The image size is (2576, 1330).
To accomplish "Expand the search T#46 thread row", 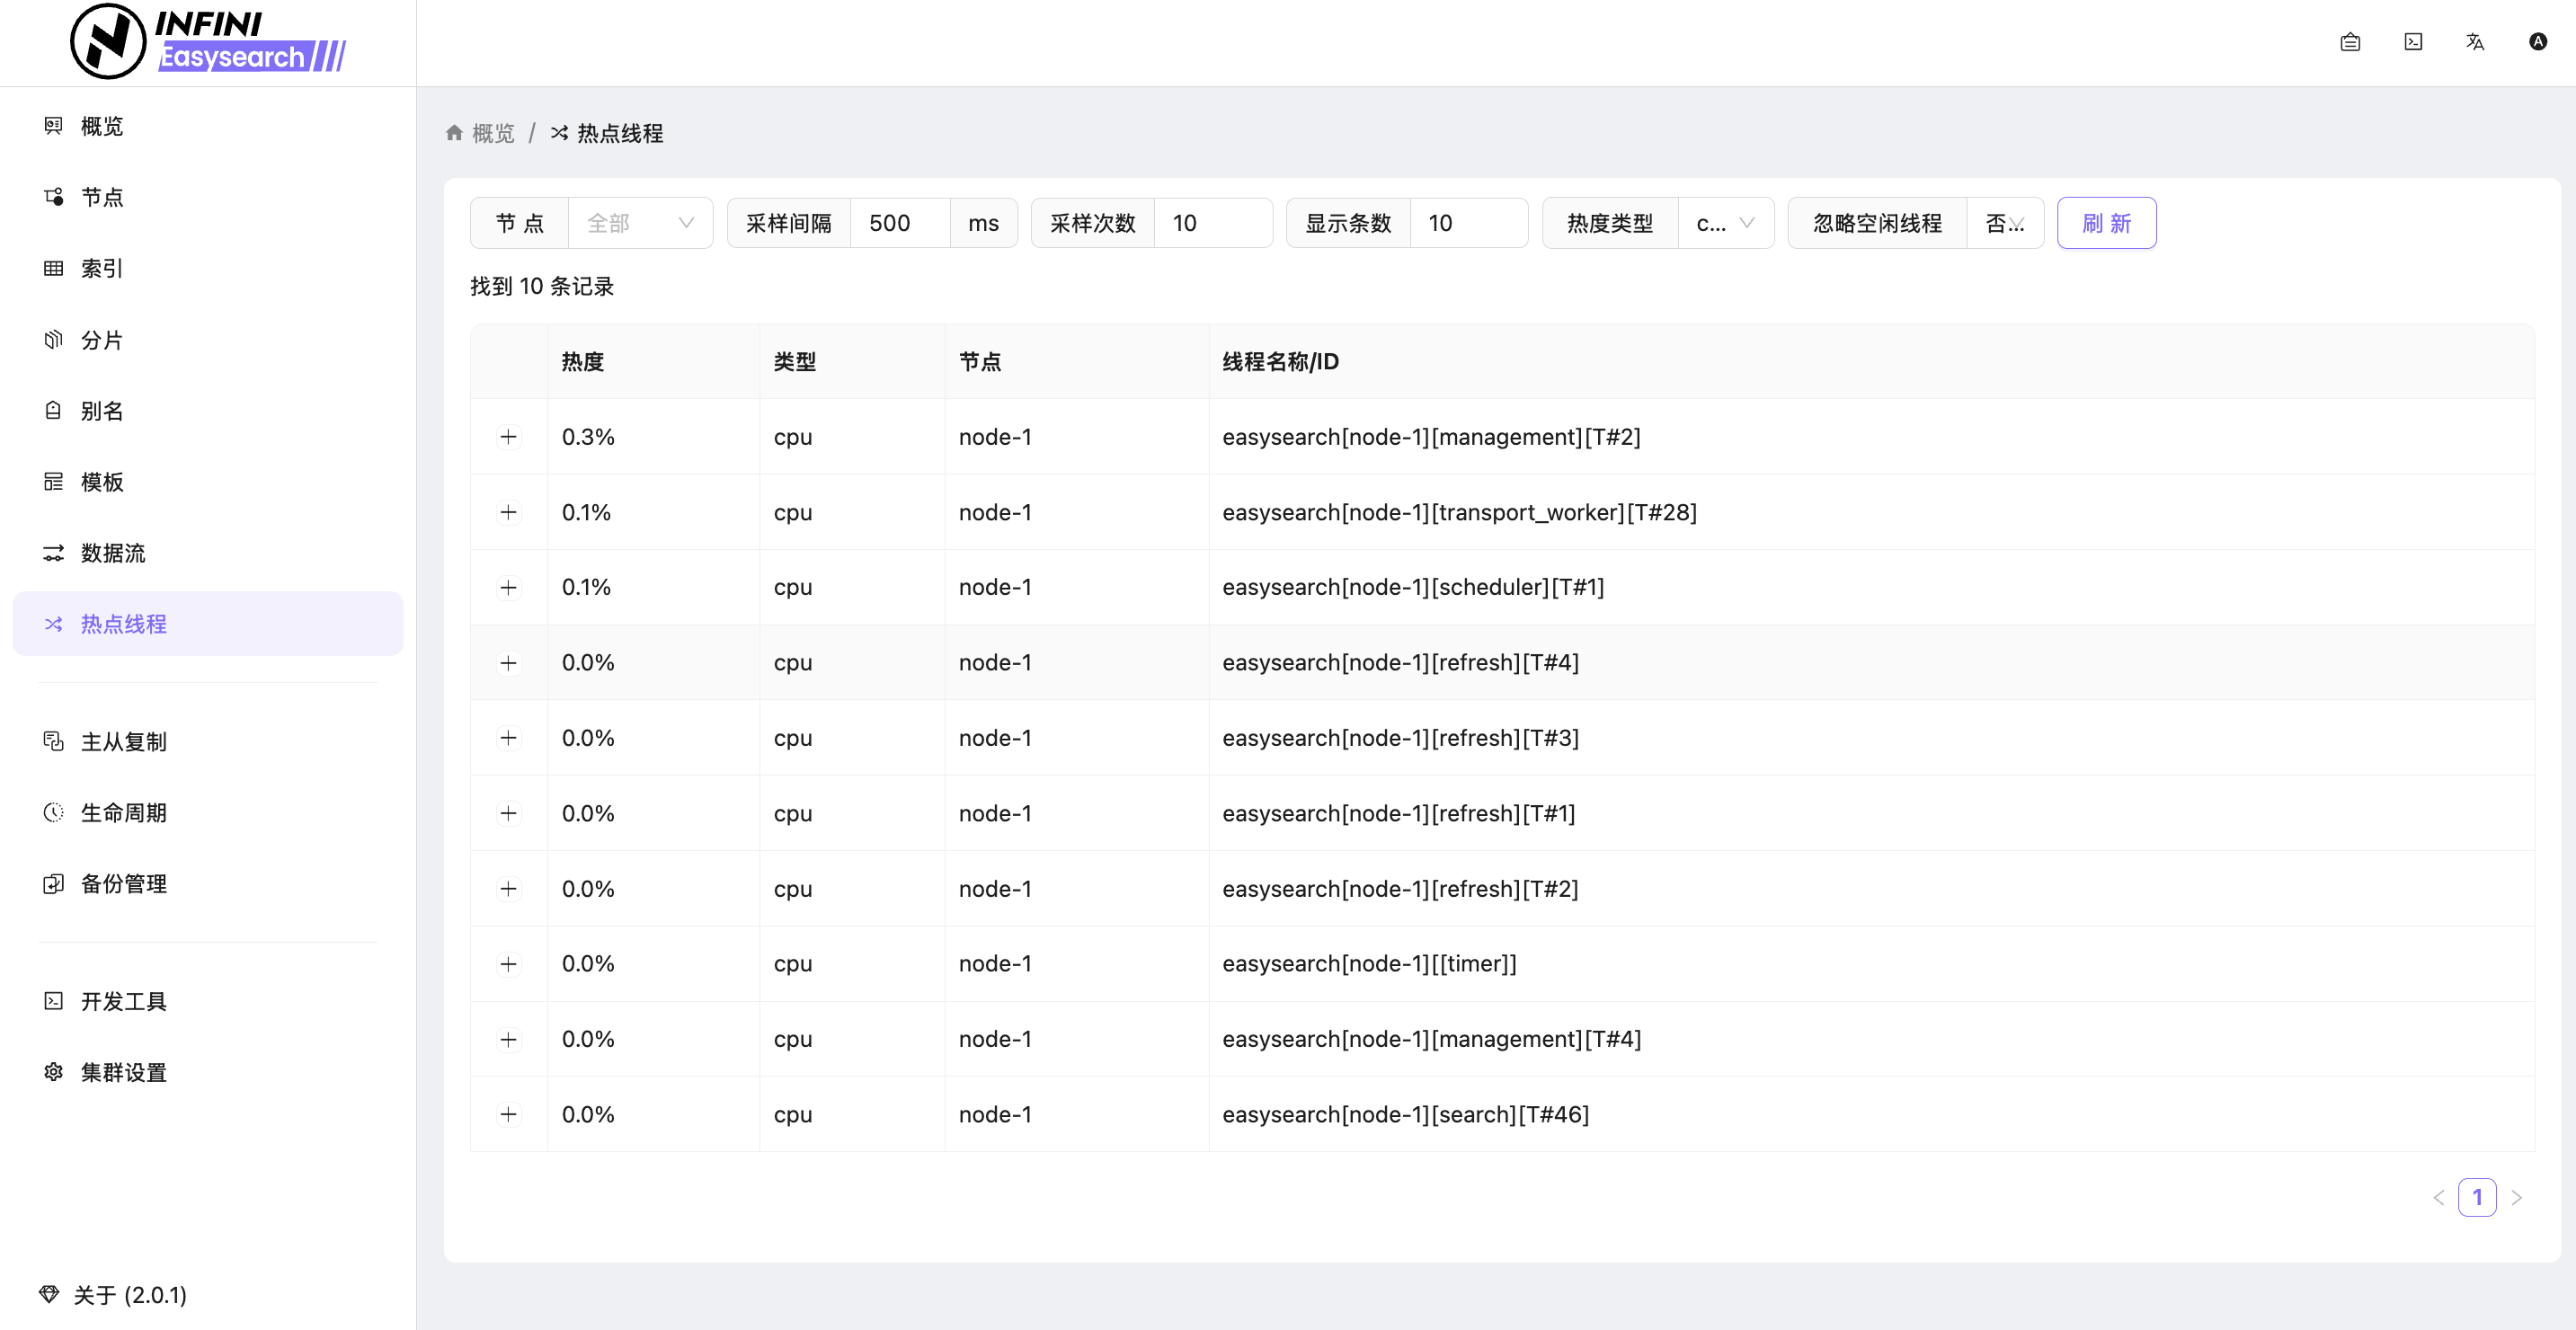I will point(508,1114).
